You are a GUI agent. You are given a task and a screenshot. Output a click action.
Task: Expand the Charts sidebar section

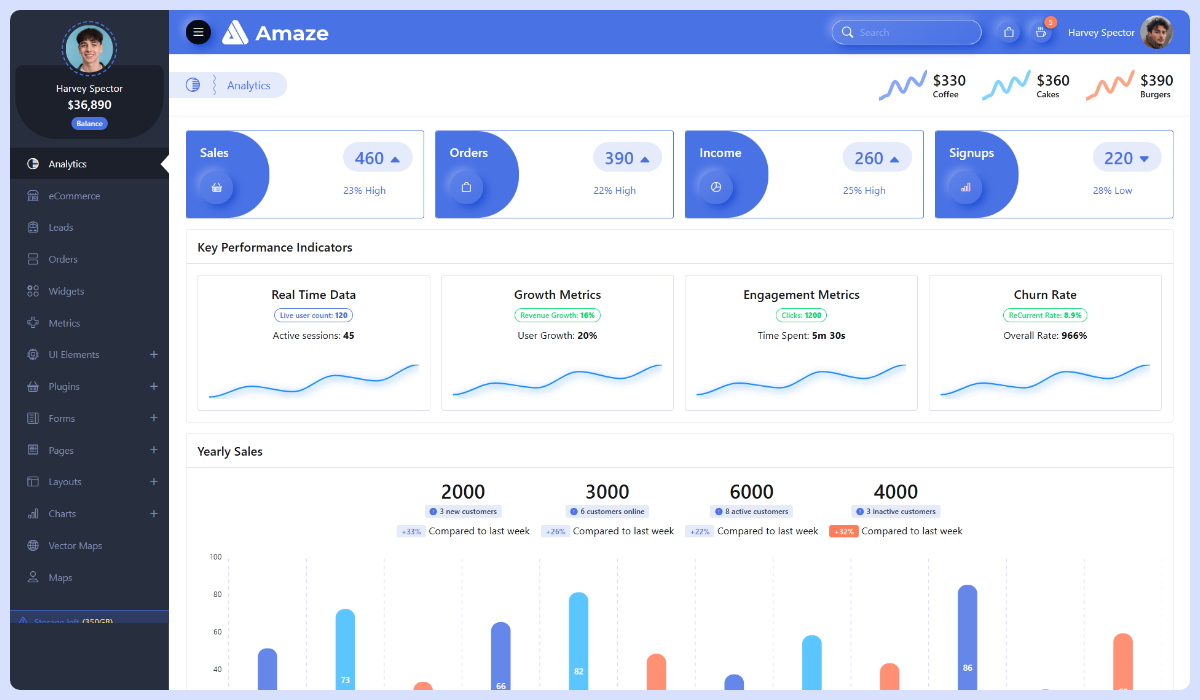[153, 513]
